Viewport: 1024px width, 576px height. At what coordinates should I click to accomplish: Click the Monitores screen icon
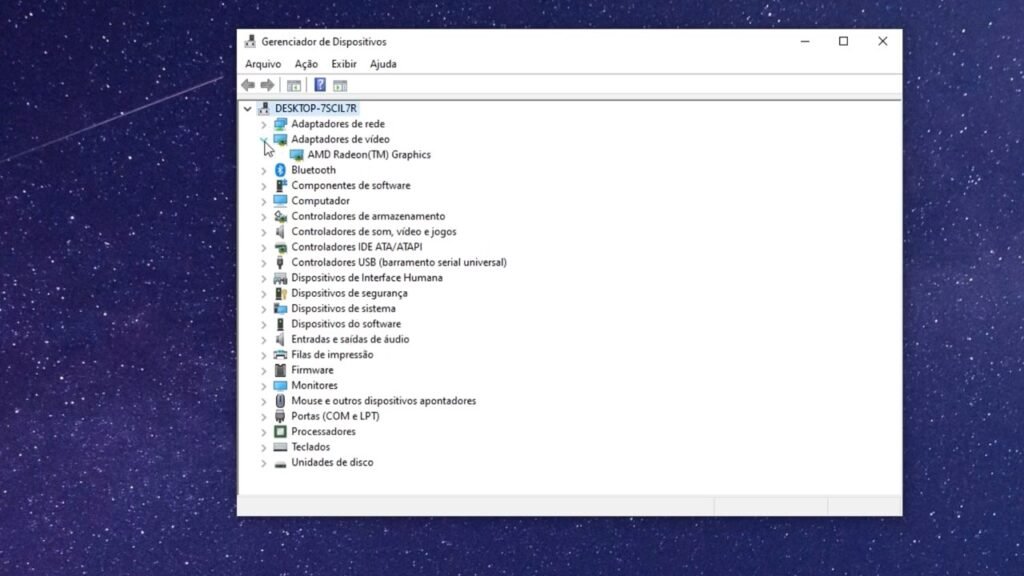point(280,385)
